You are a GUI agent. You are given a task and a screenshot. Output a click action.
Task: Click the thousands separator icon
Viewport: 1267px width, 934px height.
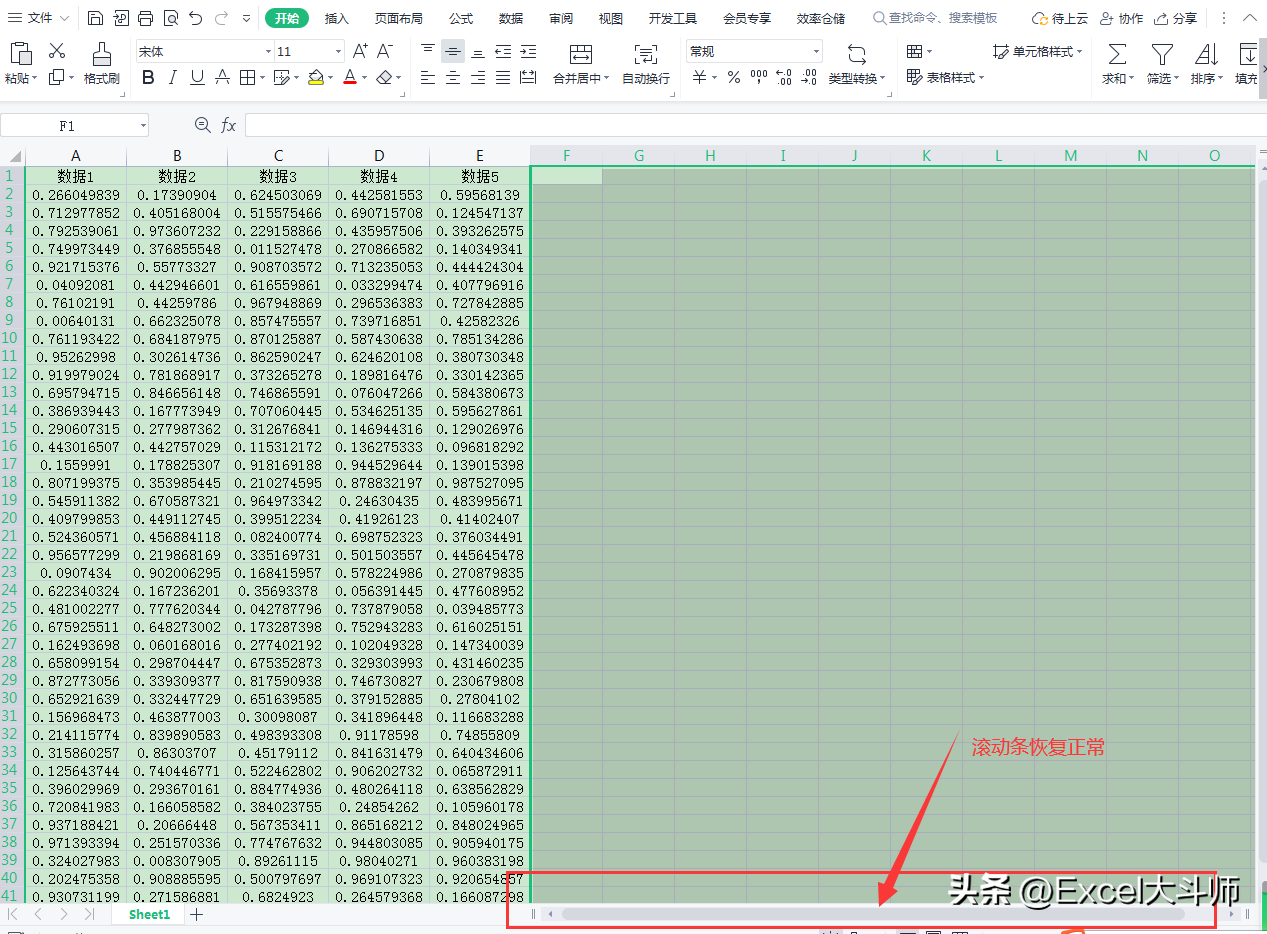coord(759,77)
